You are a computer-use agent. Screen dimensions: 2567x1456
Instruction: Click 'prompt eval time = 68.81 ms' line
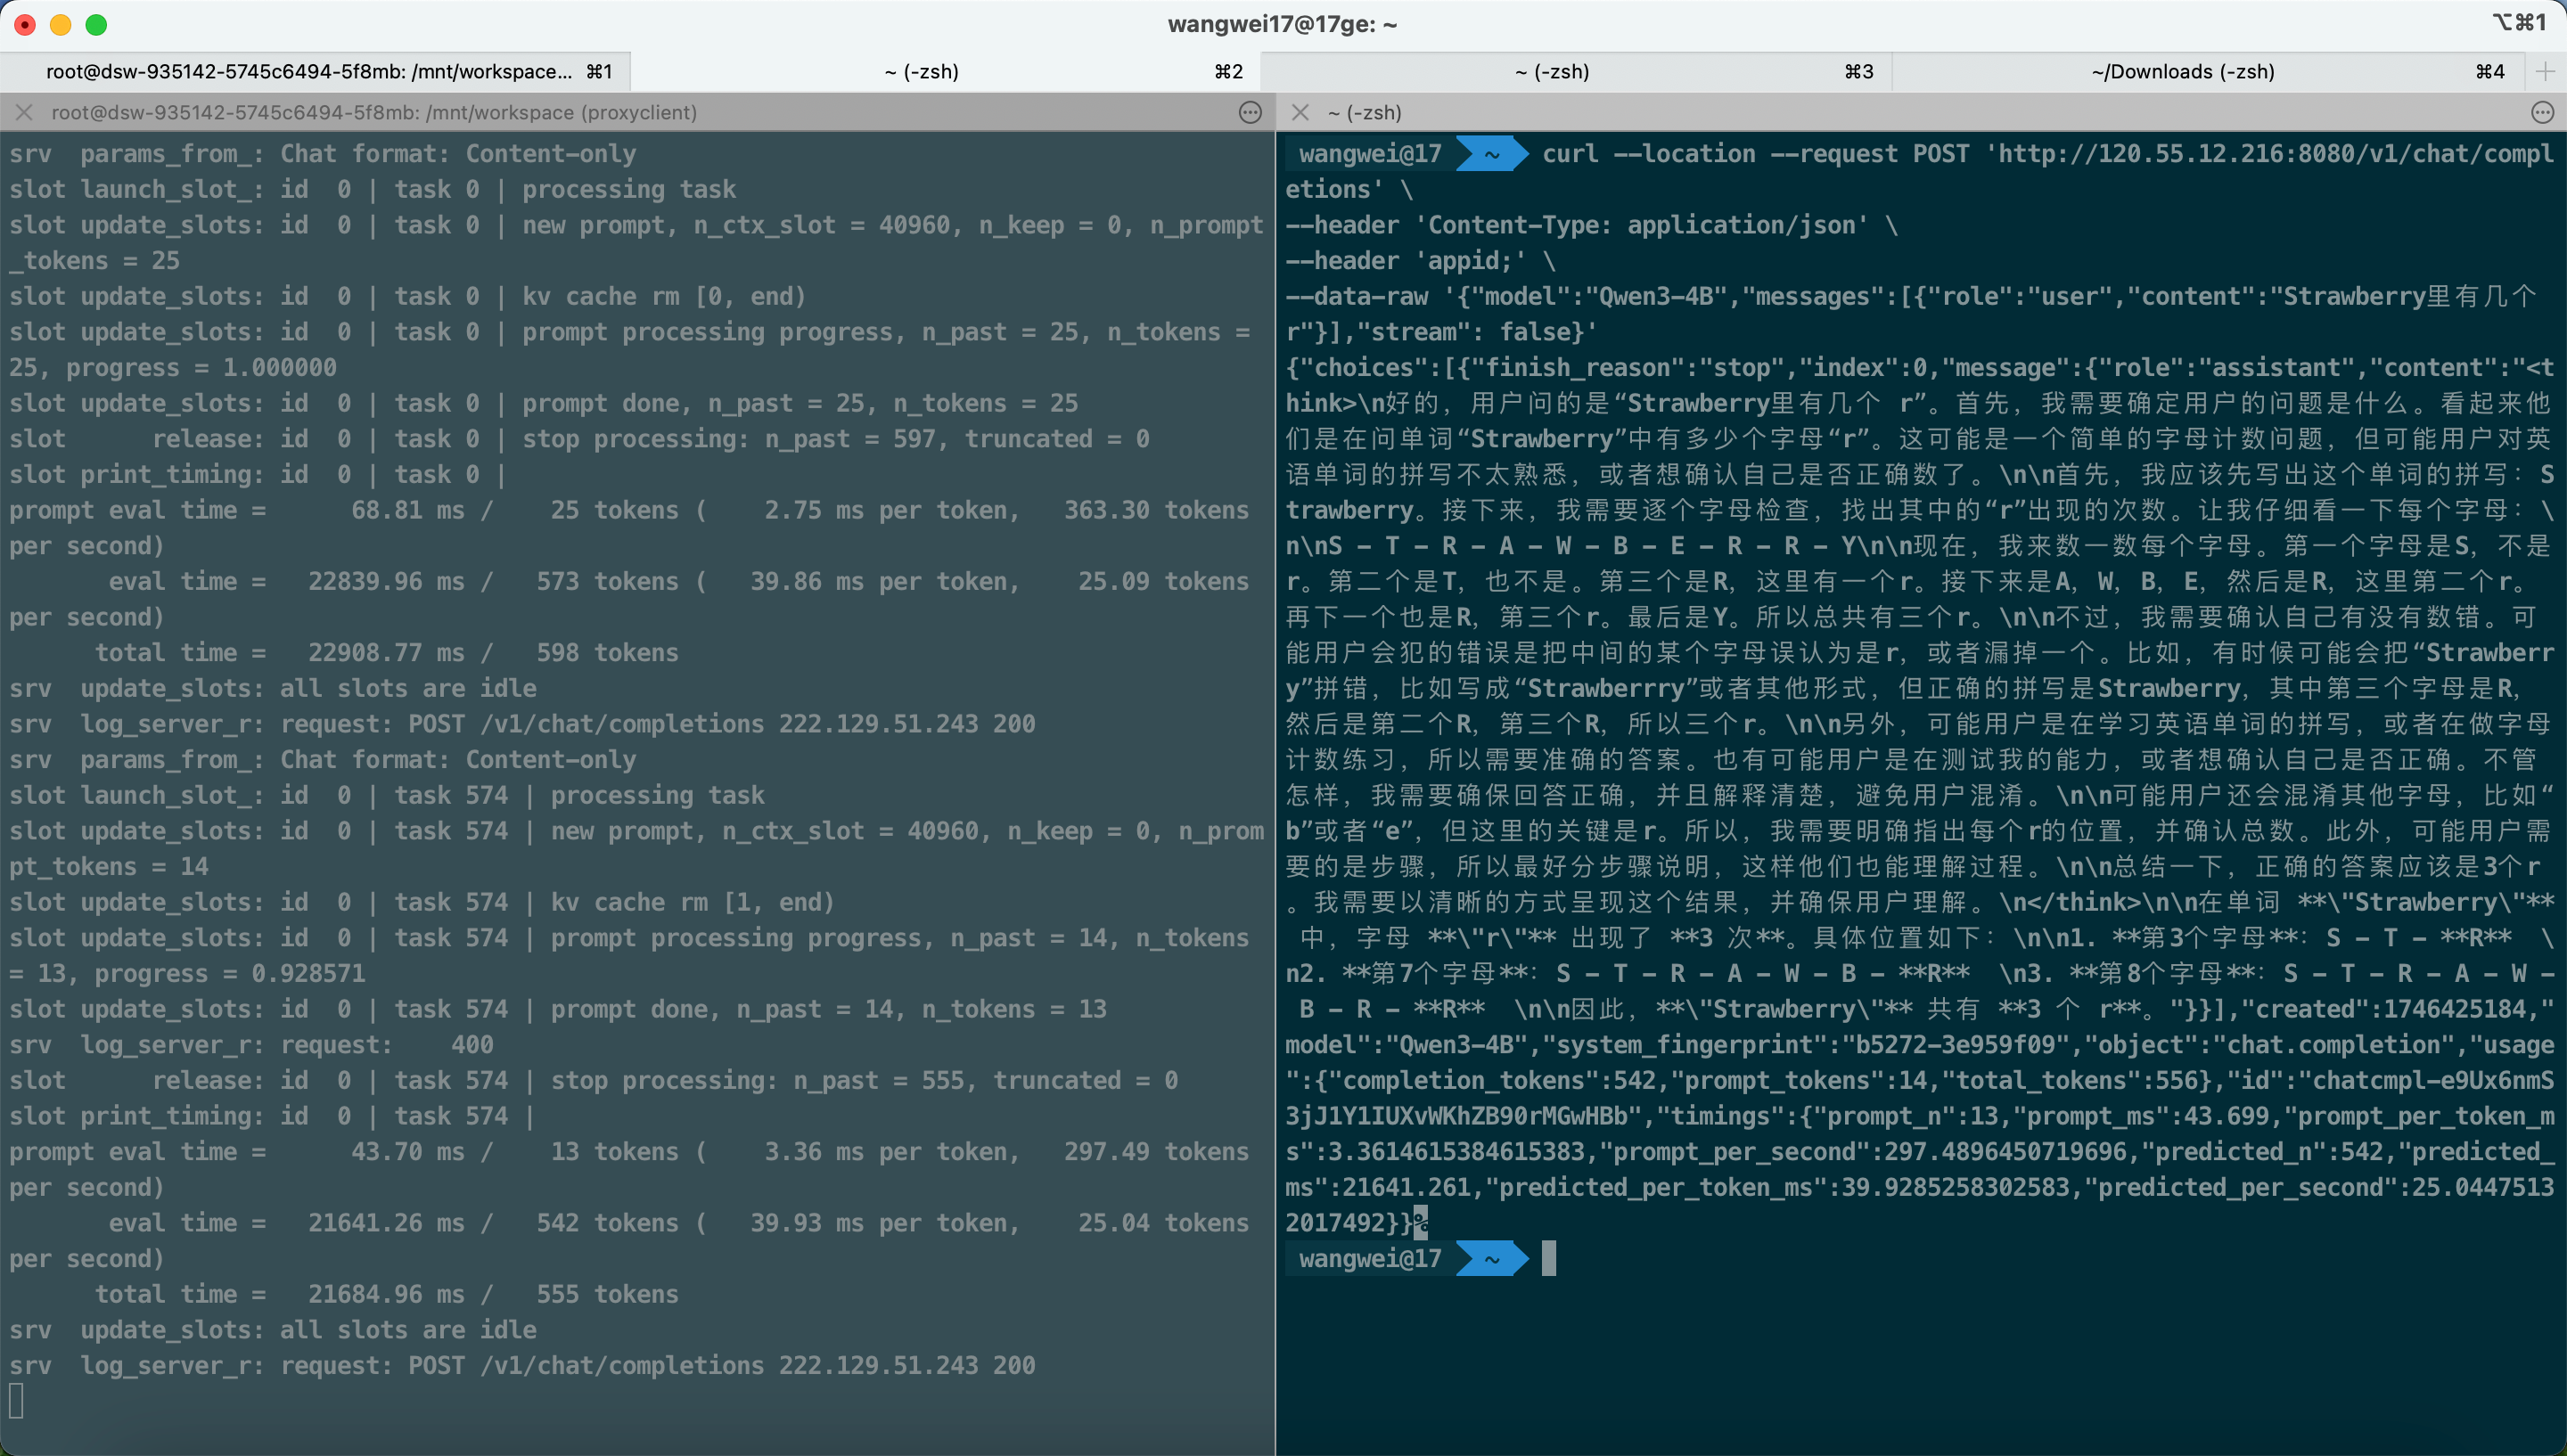click(629, 528)
